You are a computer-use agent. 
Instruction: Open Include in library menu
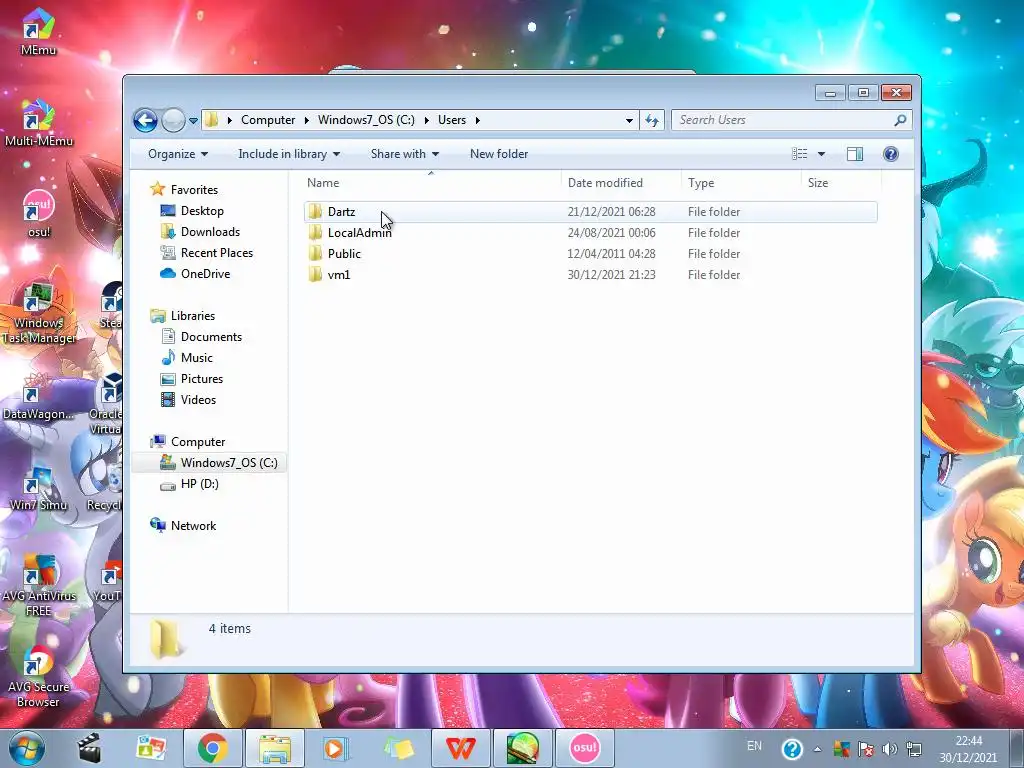point(289,154)
